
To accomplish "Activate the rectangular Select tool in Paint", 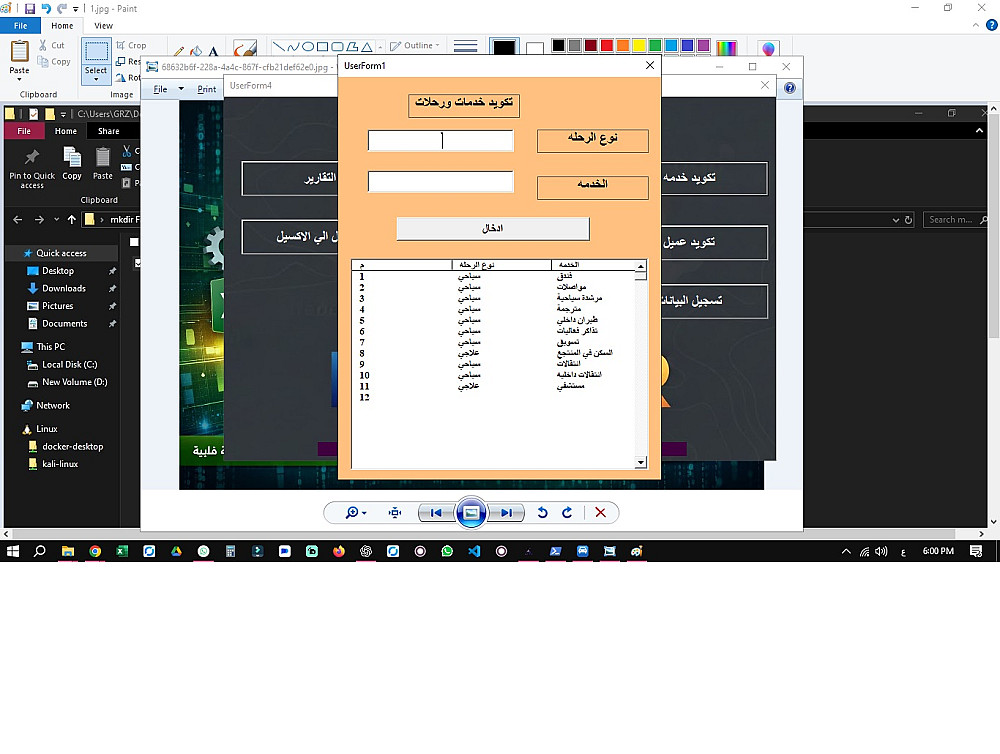I will coord(96,51).
